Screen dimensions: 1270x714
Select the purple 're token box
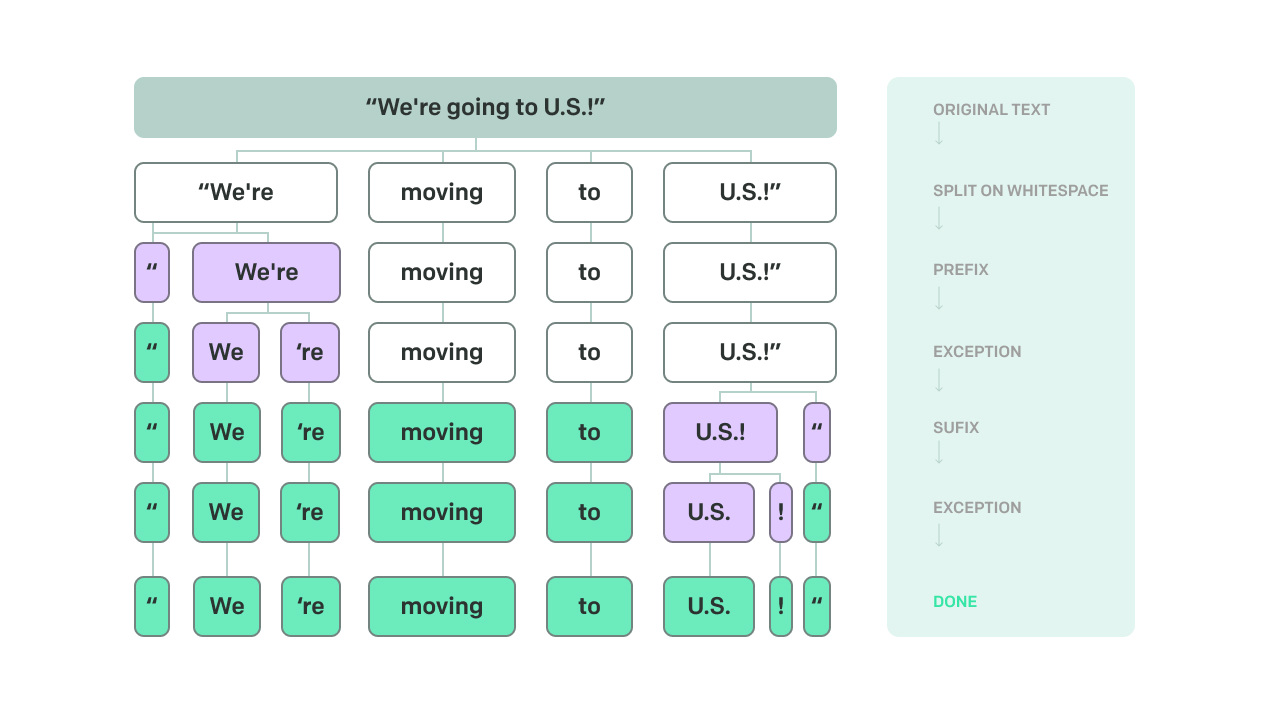coord(310,352)
